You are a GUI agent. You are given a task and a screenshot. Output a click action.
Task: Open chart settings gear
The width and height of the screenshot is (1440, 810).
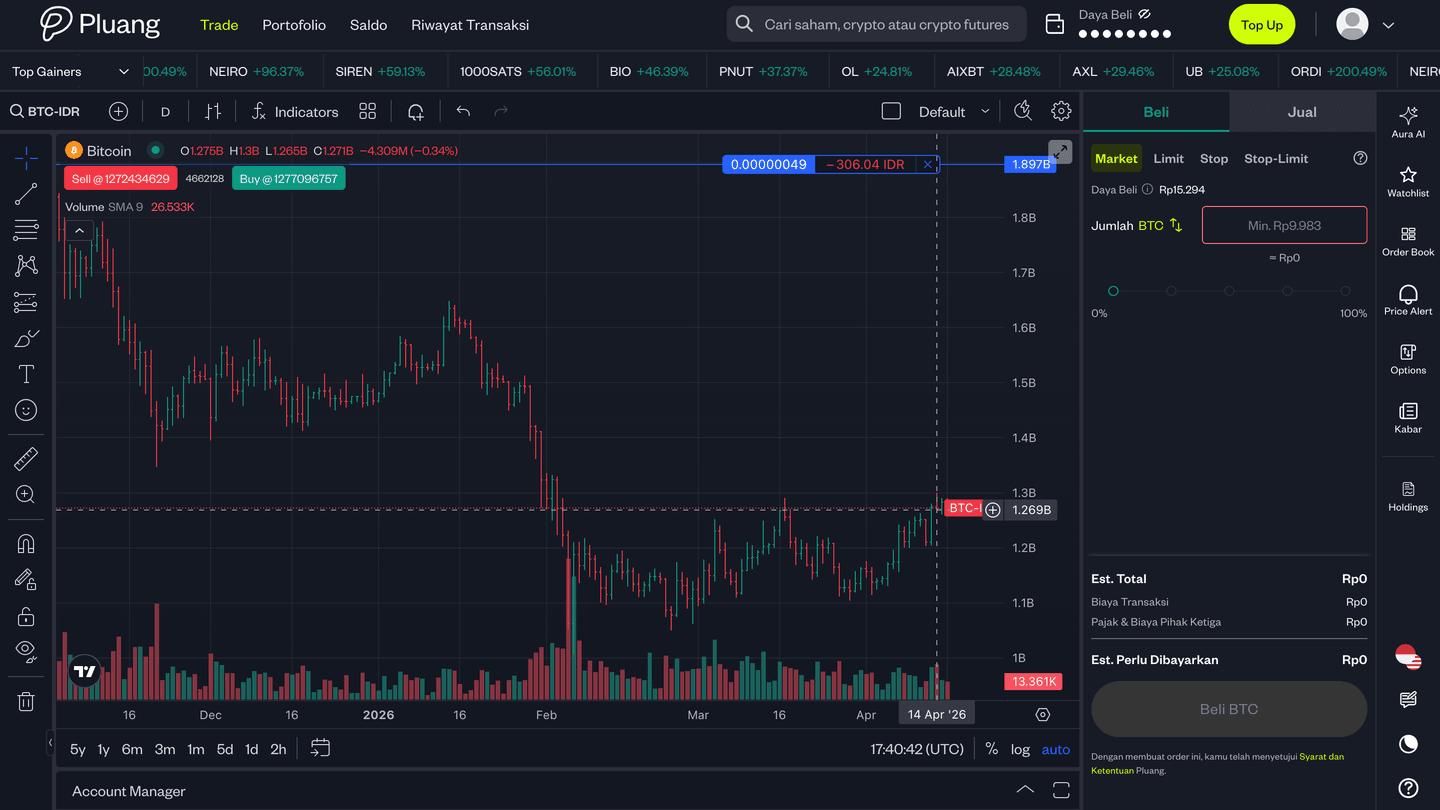[x=1061, y=112]
